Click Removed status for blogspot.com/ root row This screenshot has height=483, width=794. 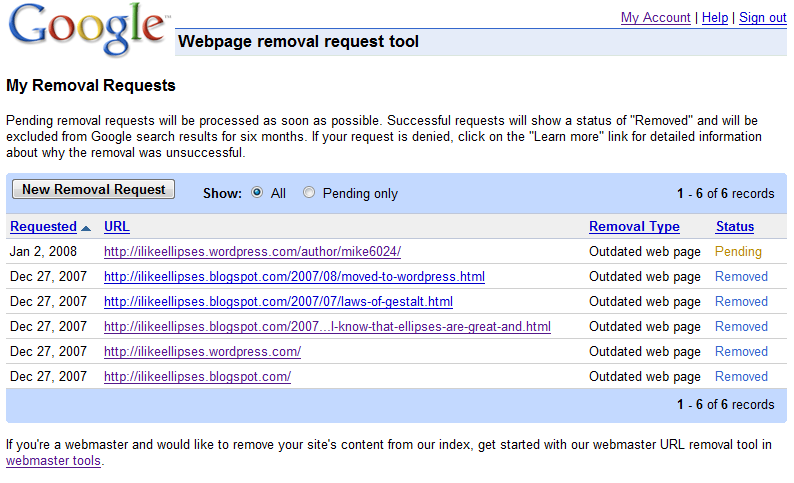[x=741, y=377]
